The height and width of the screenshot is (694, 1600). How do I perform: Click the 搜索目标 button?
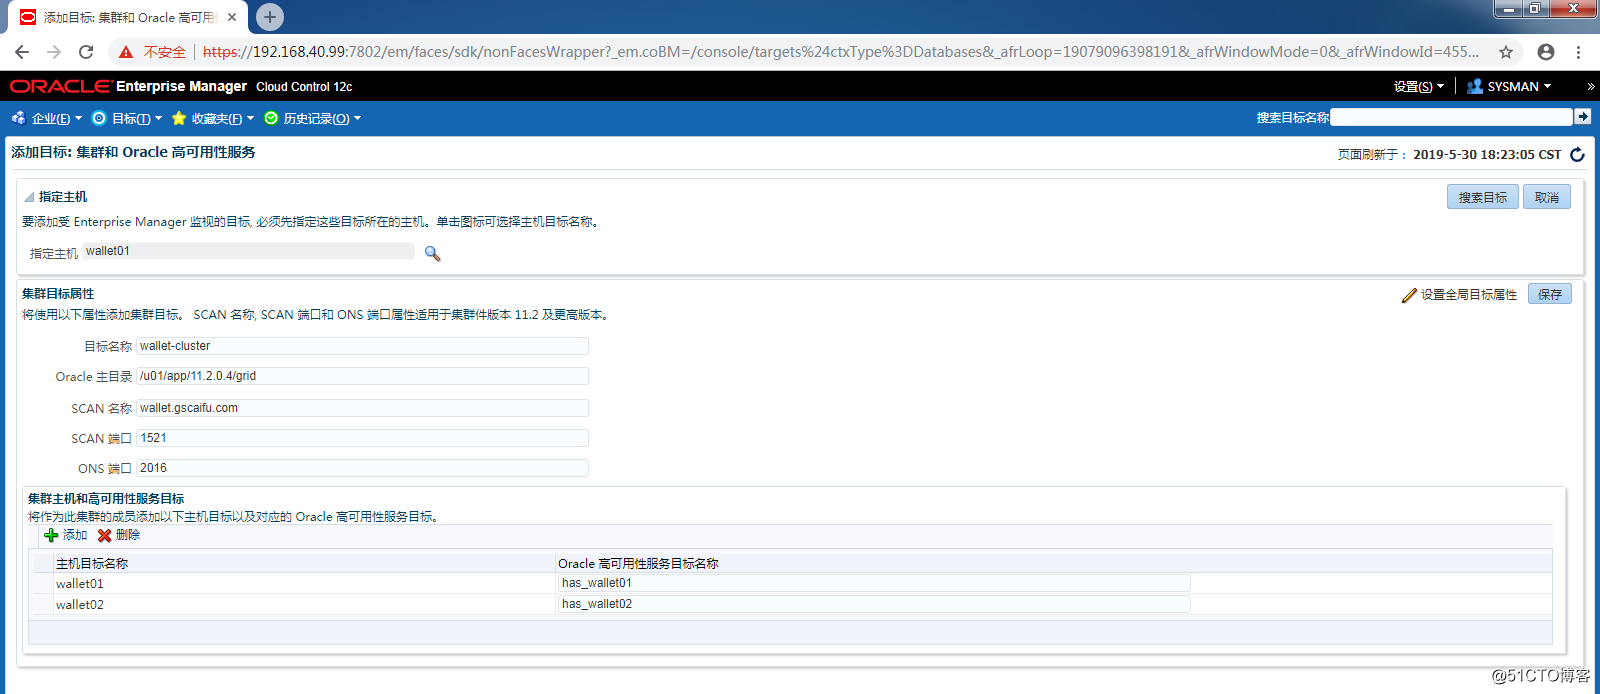click(1482, 197)
